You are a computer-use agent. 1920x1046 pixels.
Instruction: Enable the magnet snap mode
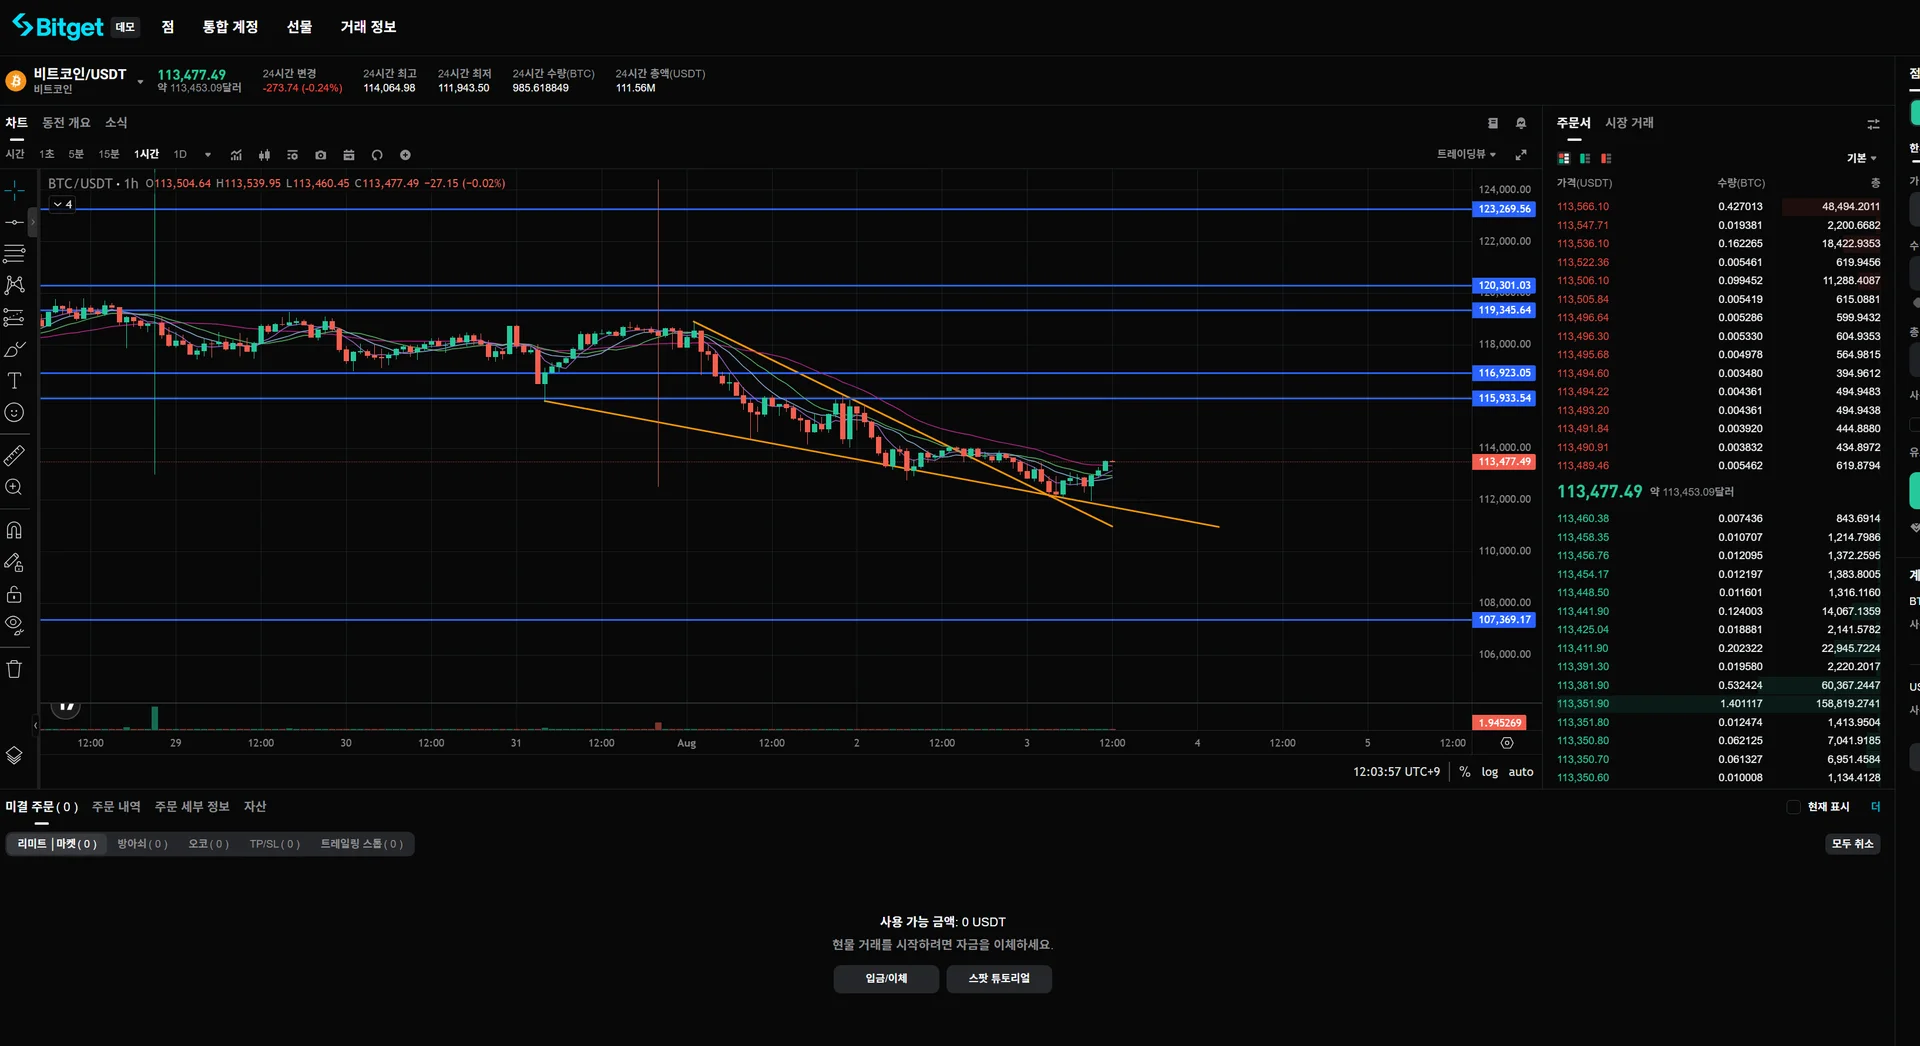pos(14,531)
